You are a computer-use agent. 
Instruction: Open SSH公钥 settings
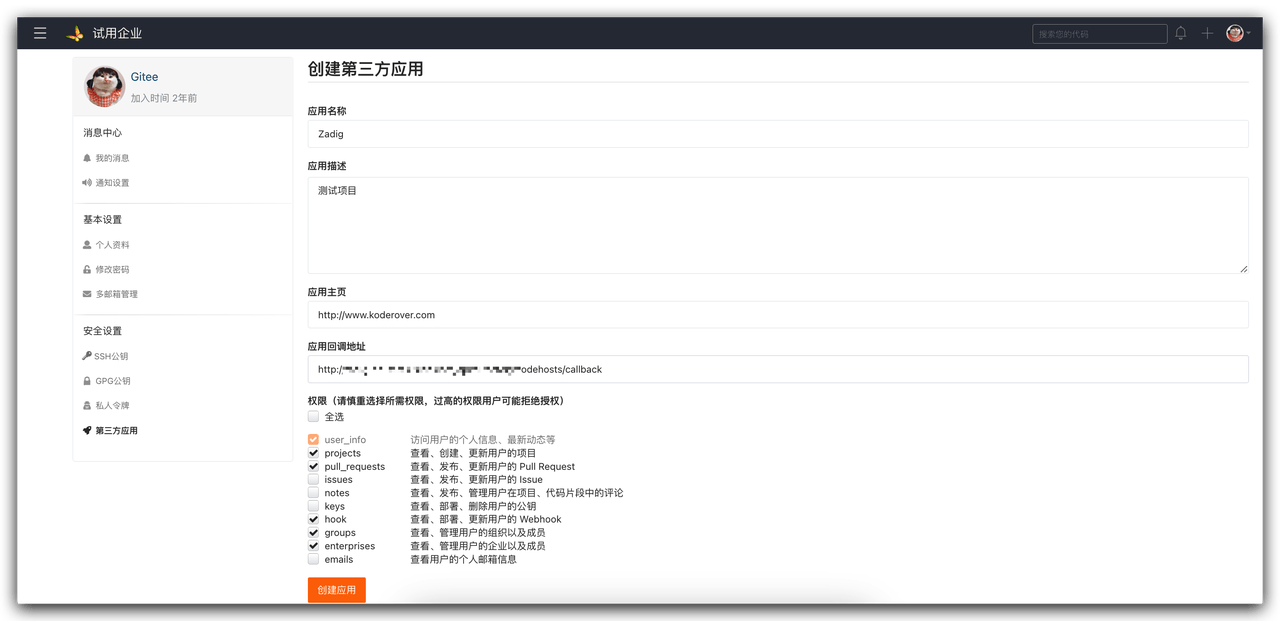click(x=111, y=356)
